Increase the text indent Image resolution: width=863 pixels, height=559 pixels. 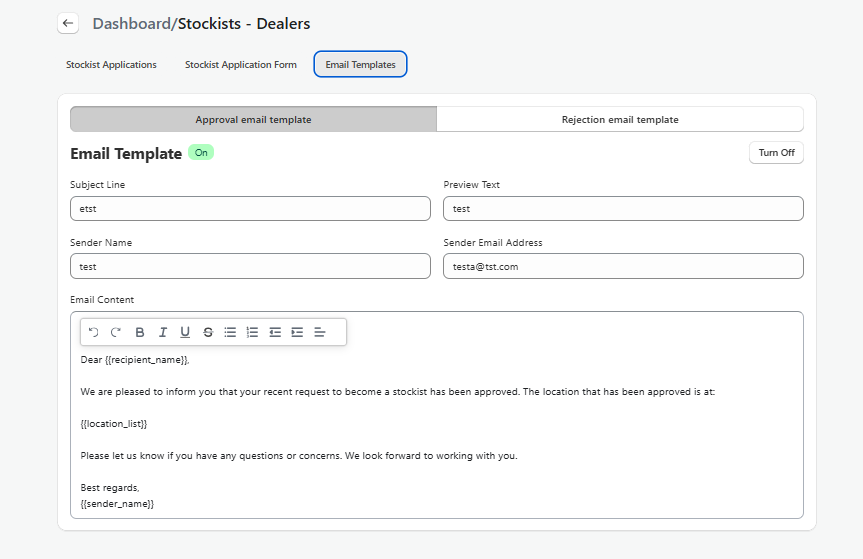click(x=297, y=332)
